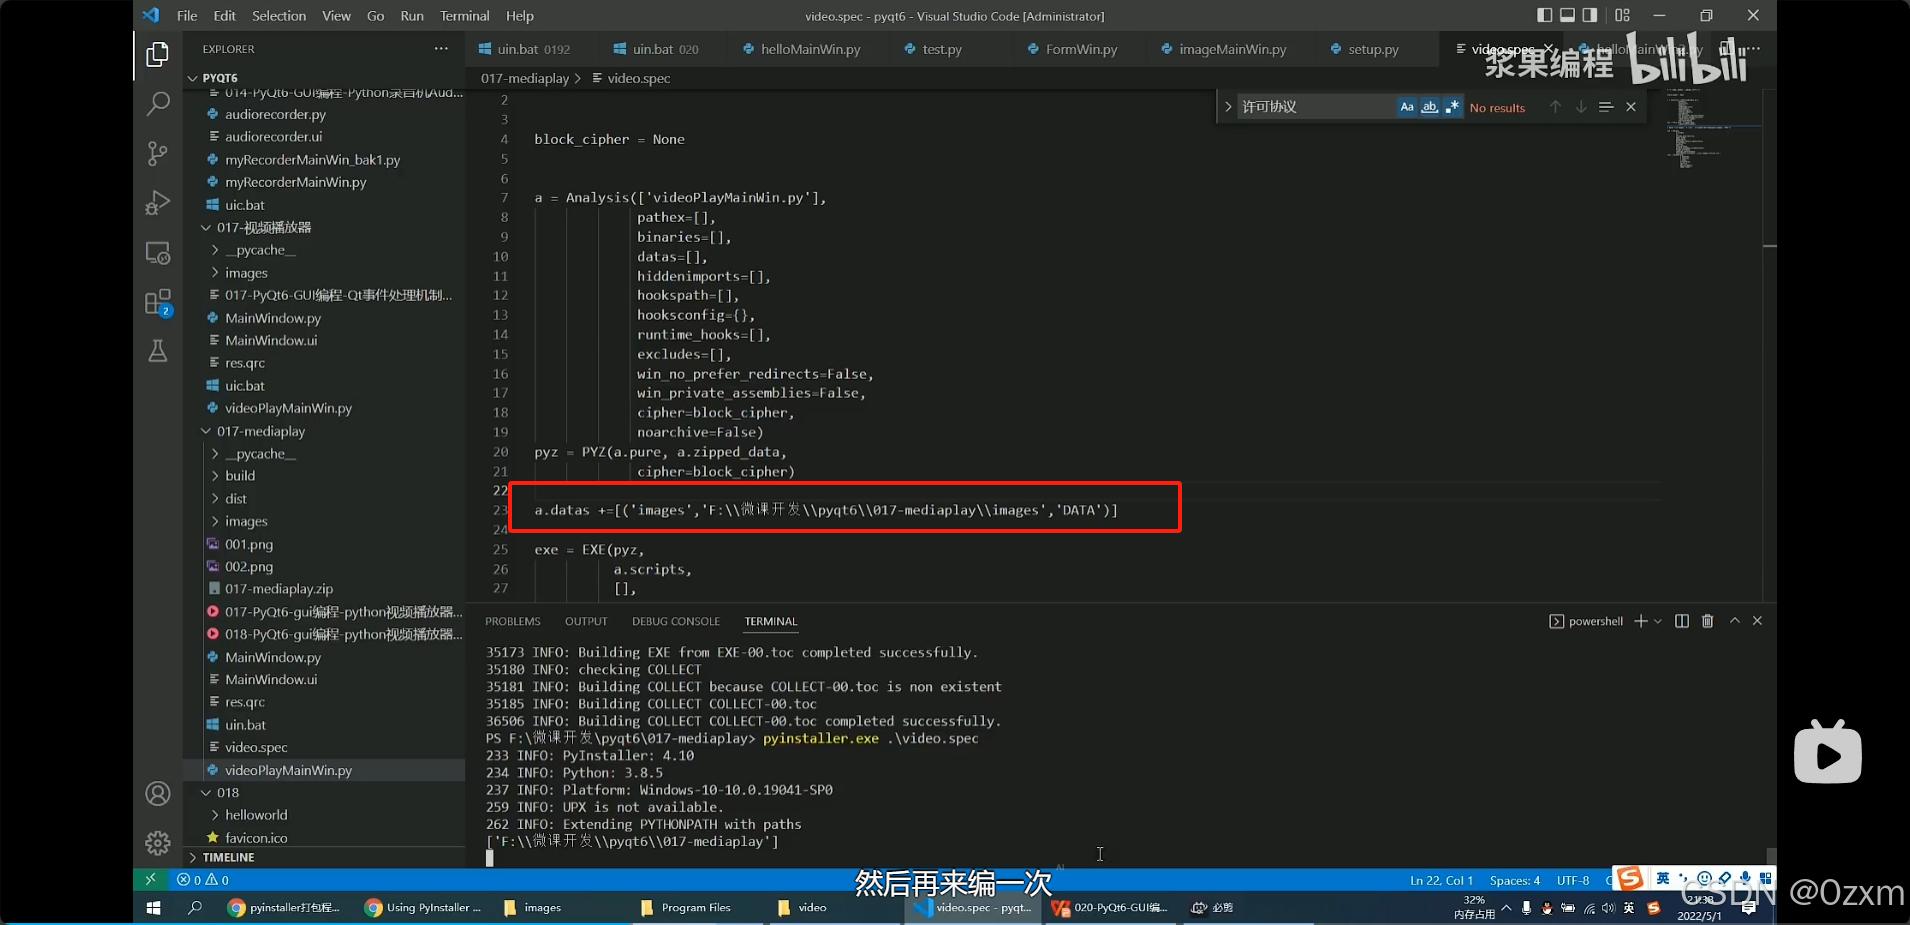Viewport: 1910px width, 925px height.
Task: Open the Source Control view
Action: point(158,153)
